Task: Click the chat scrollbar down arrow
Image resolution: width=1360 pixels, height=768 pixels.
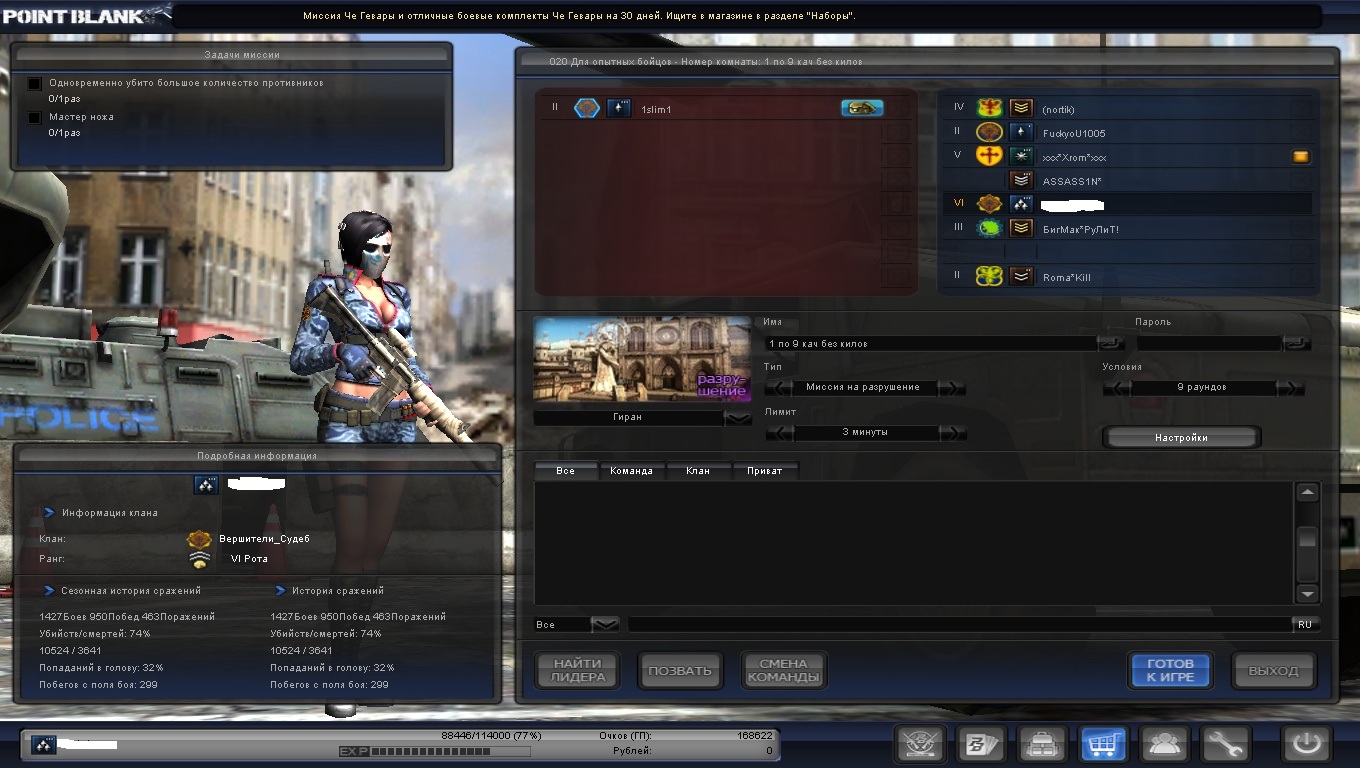Action: 1307,593
